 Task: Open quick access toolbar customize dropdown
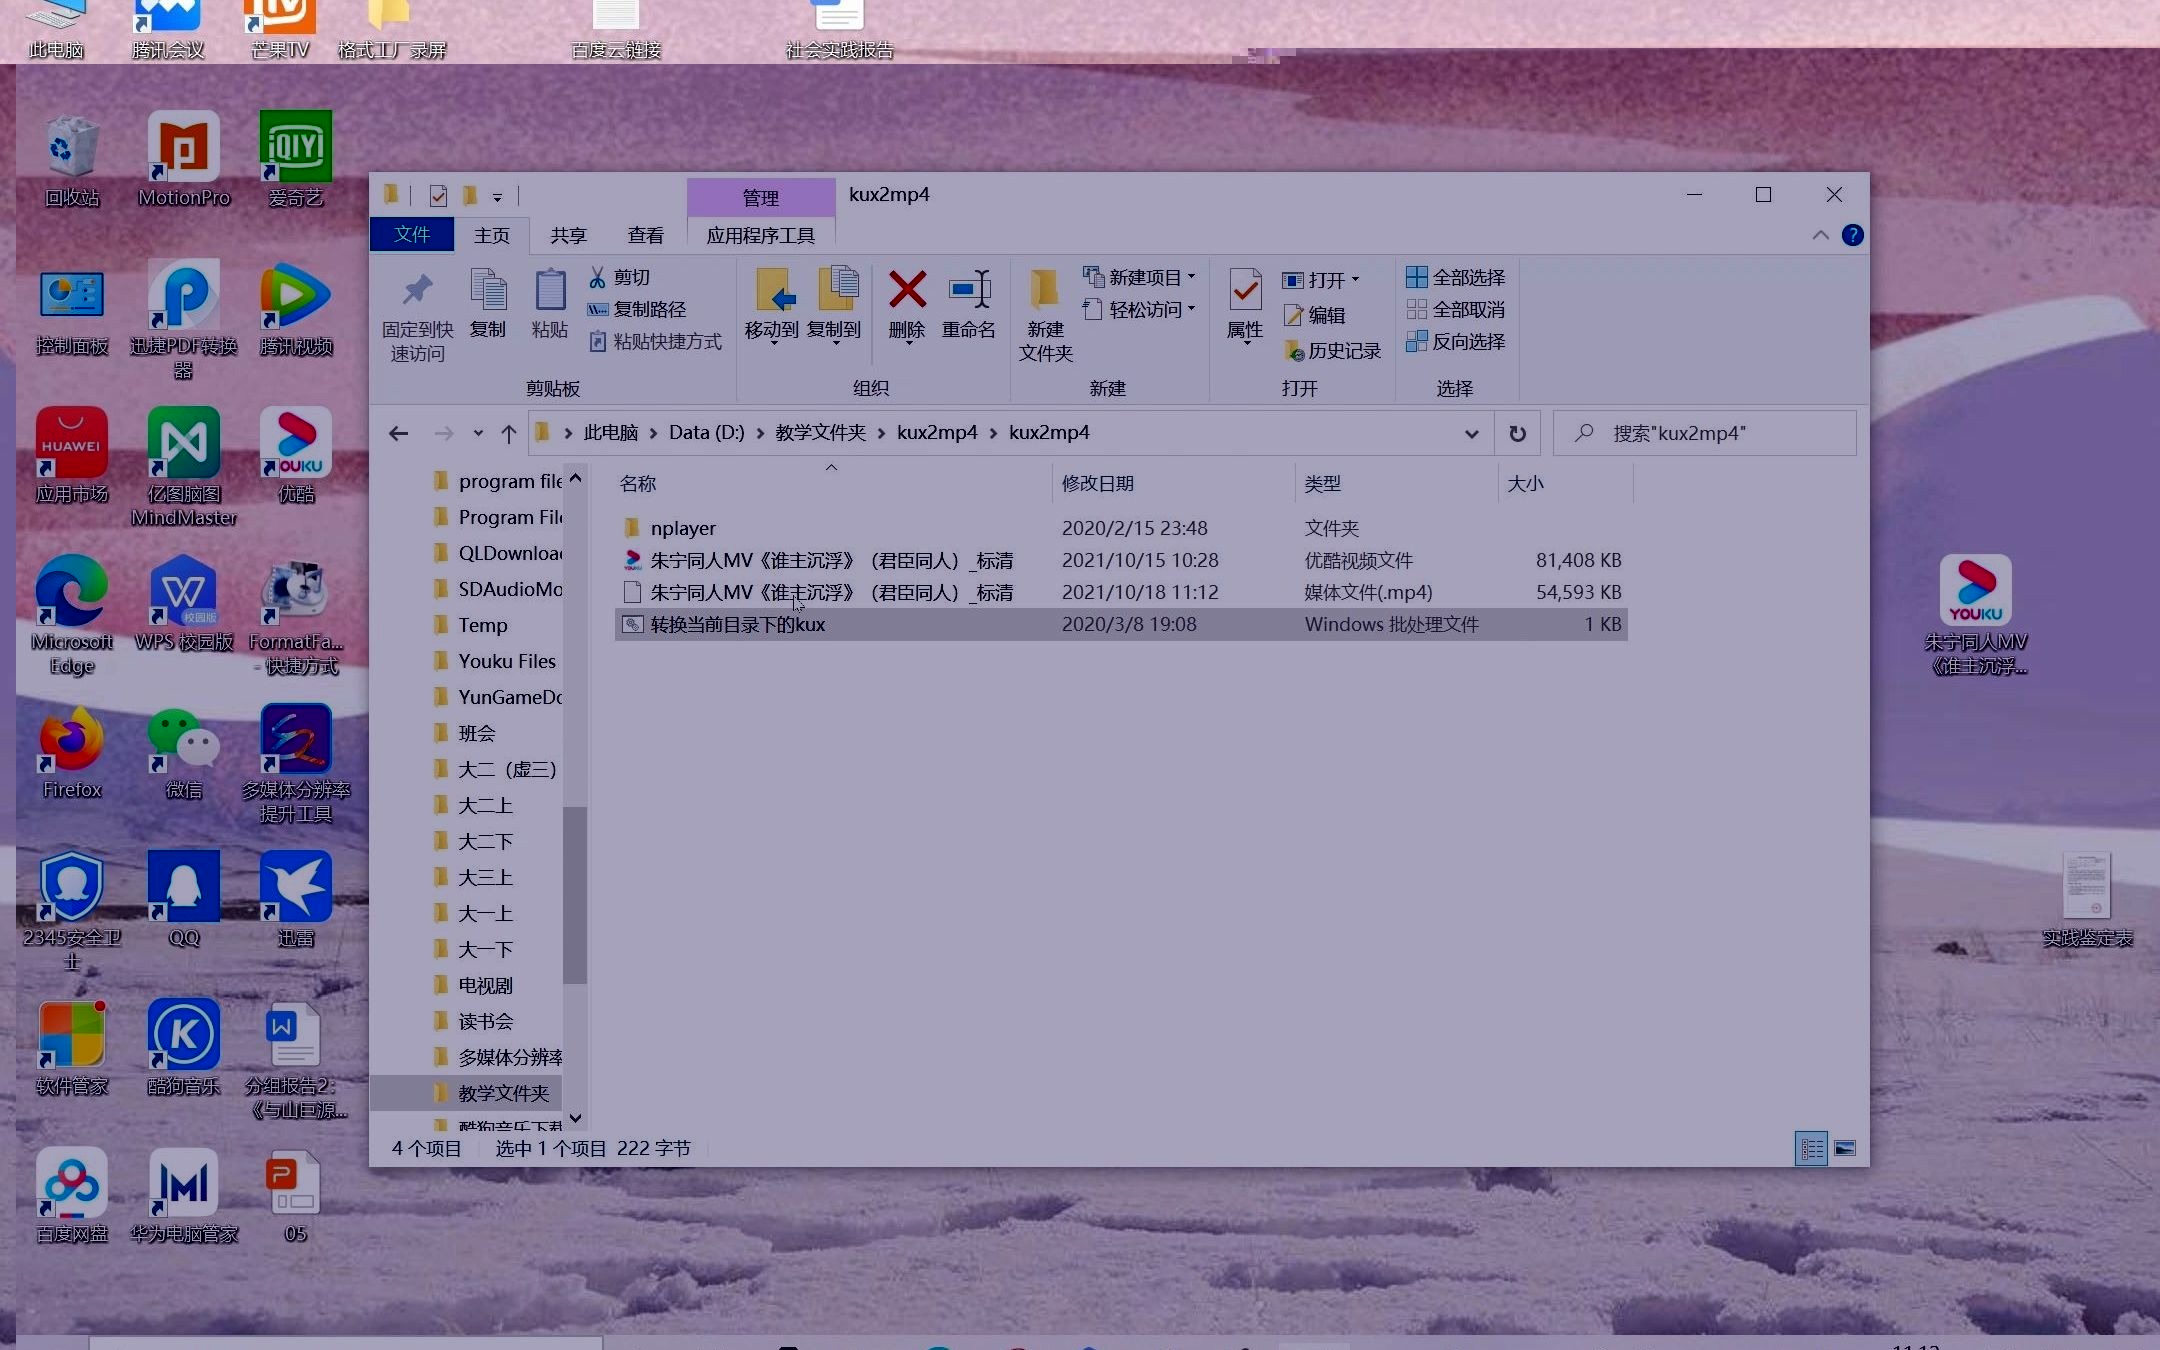coord(497,197)
